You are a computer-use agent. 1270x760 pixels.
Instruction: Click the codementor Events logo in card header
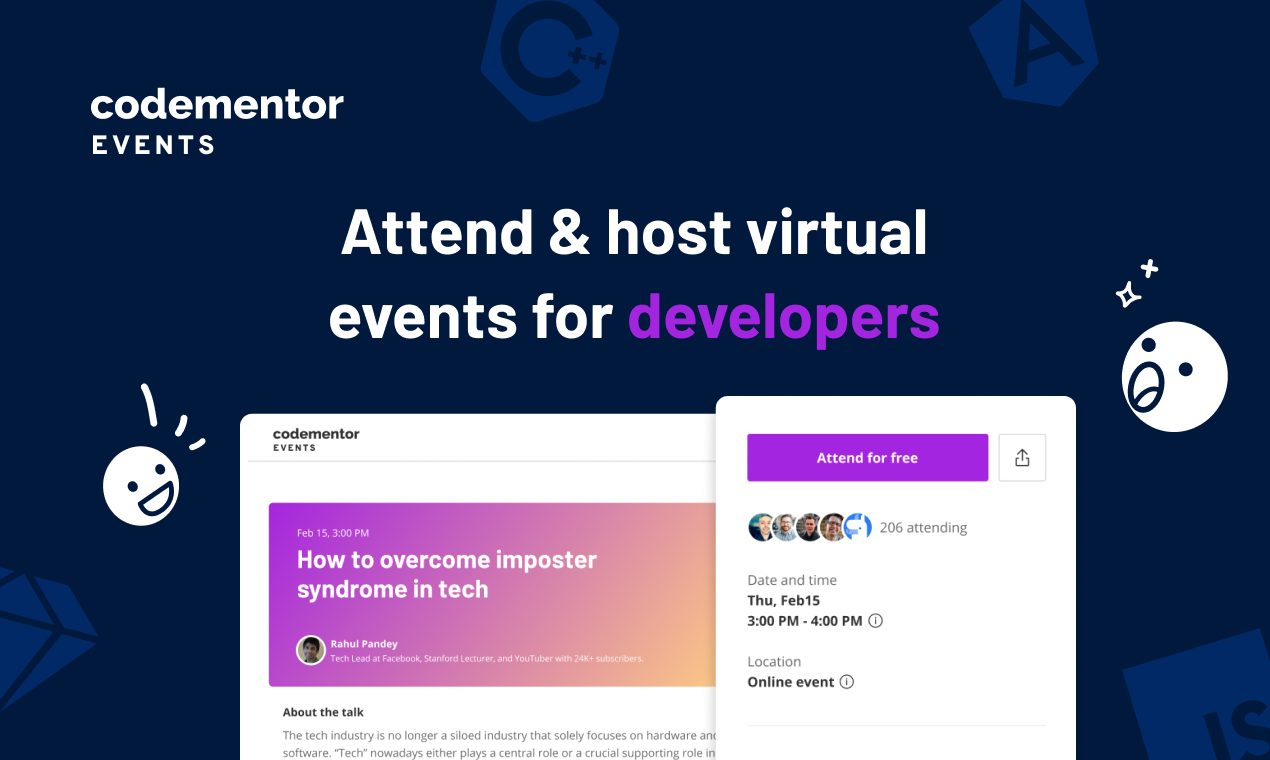click(x=316, y=439)
